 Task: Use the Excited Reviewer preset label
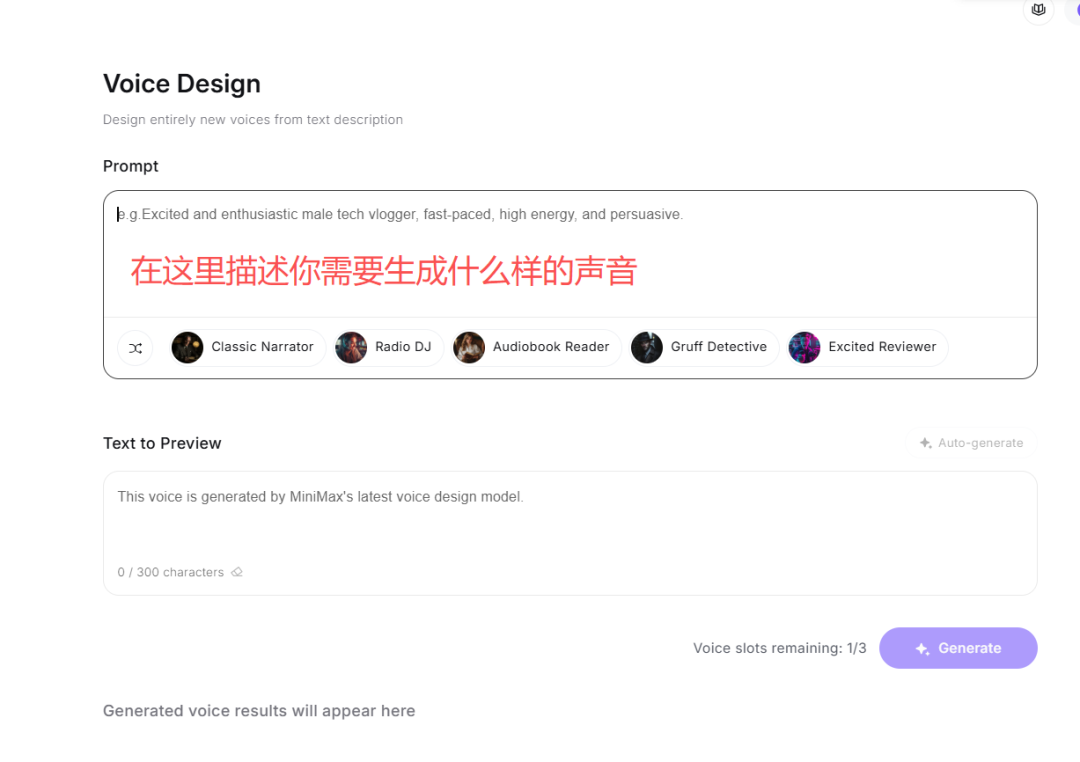[882, 347]
